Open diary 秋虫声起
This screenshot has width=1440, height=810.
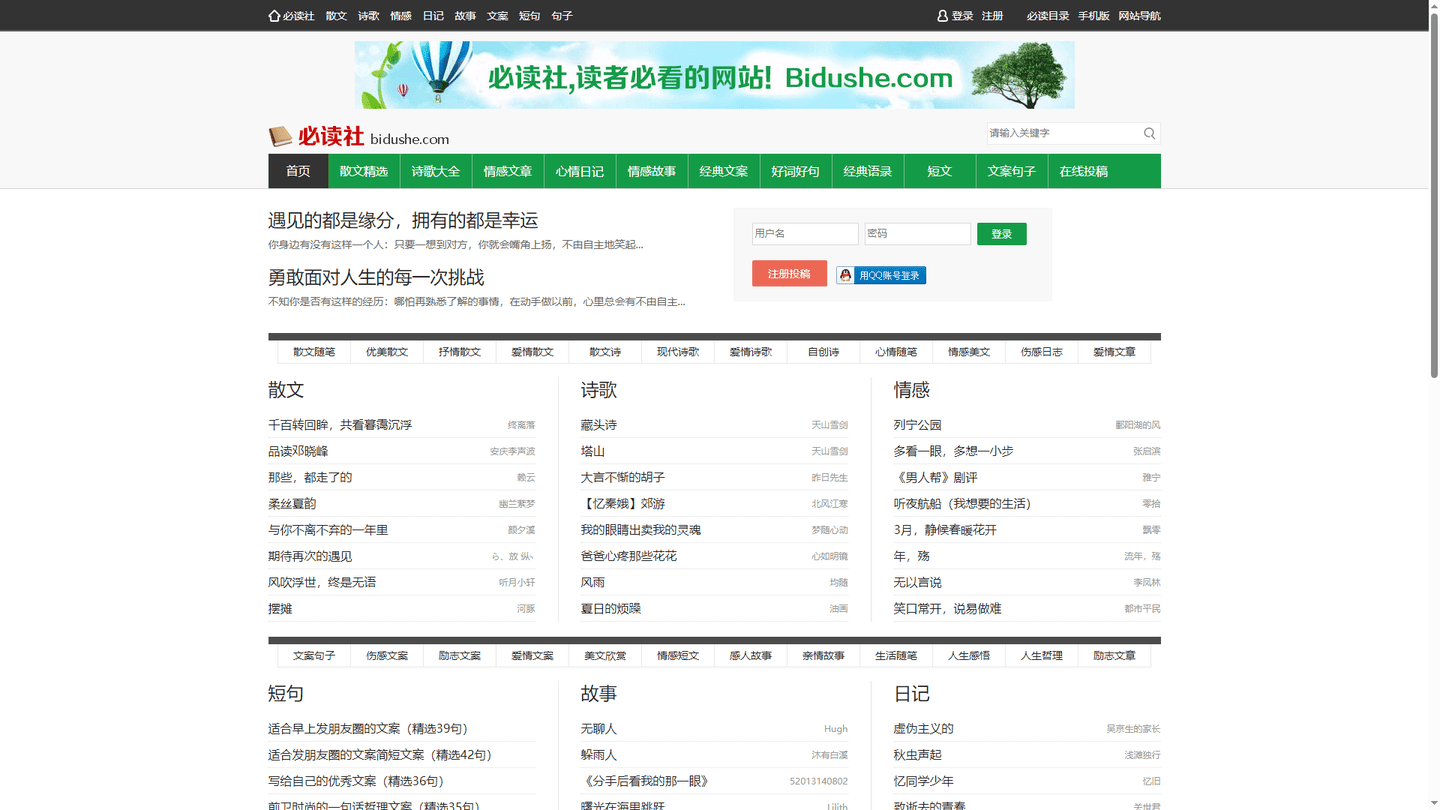pyautogui.click(x=918, y=755)
